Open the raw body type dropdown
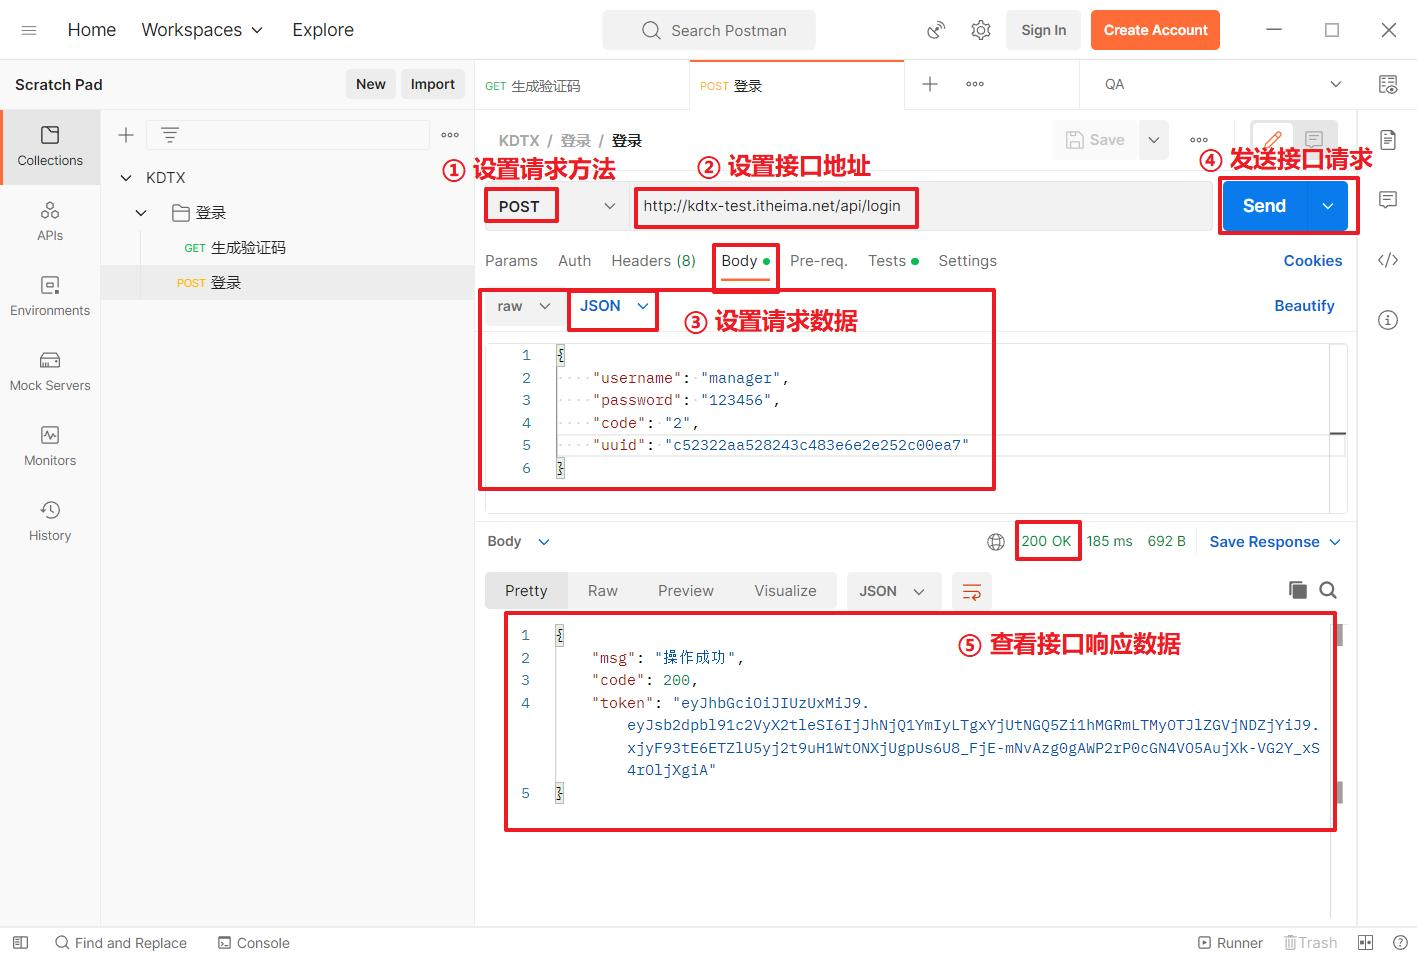Viewport: 1417px width, 957px height. click(x=524, y=306)
